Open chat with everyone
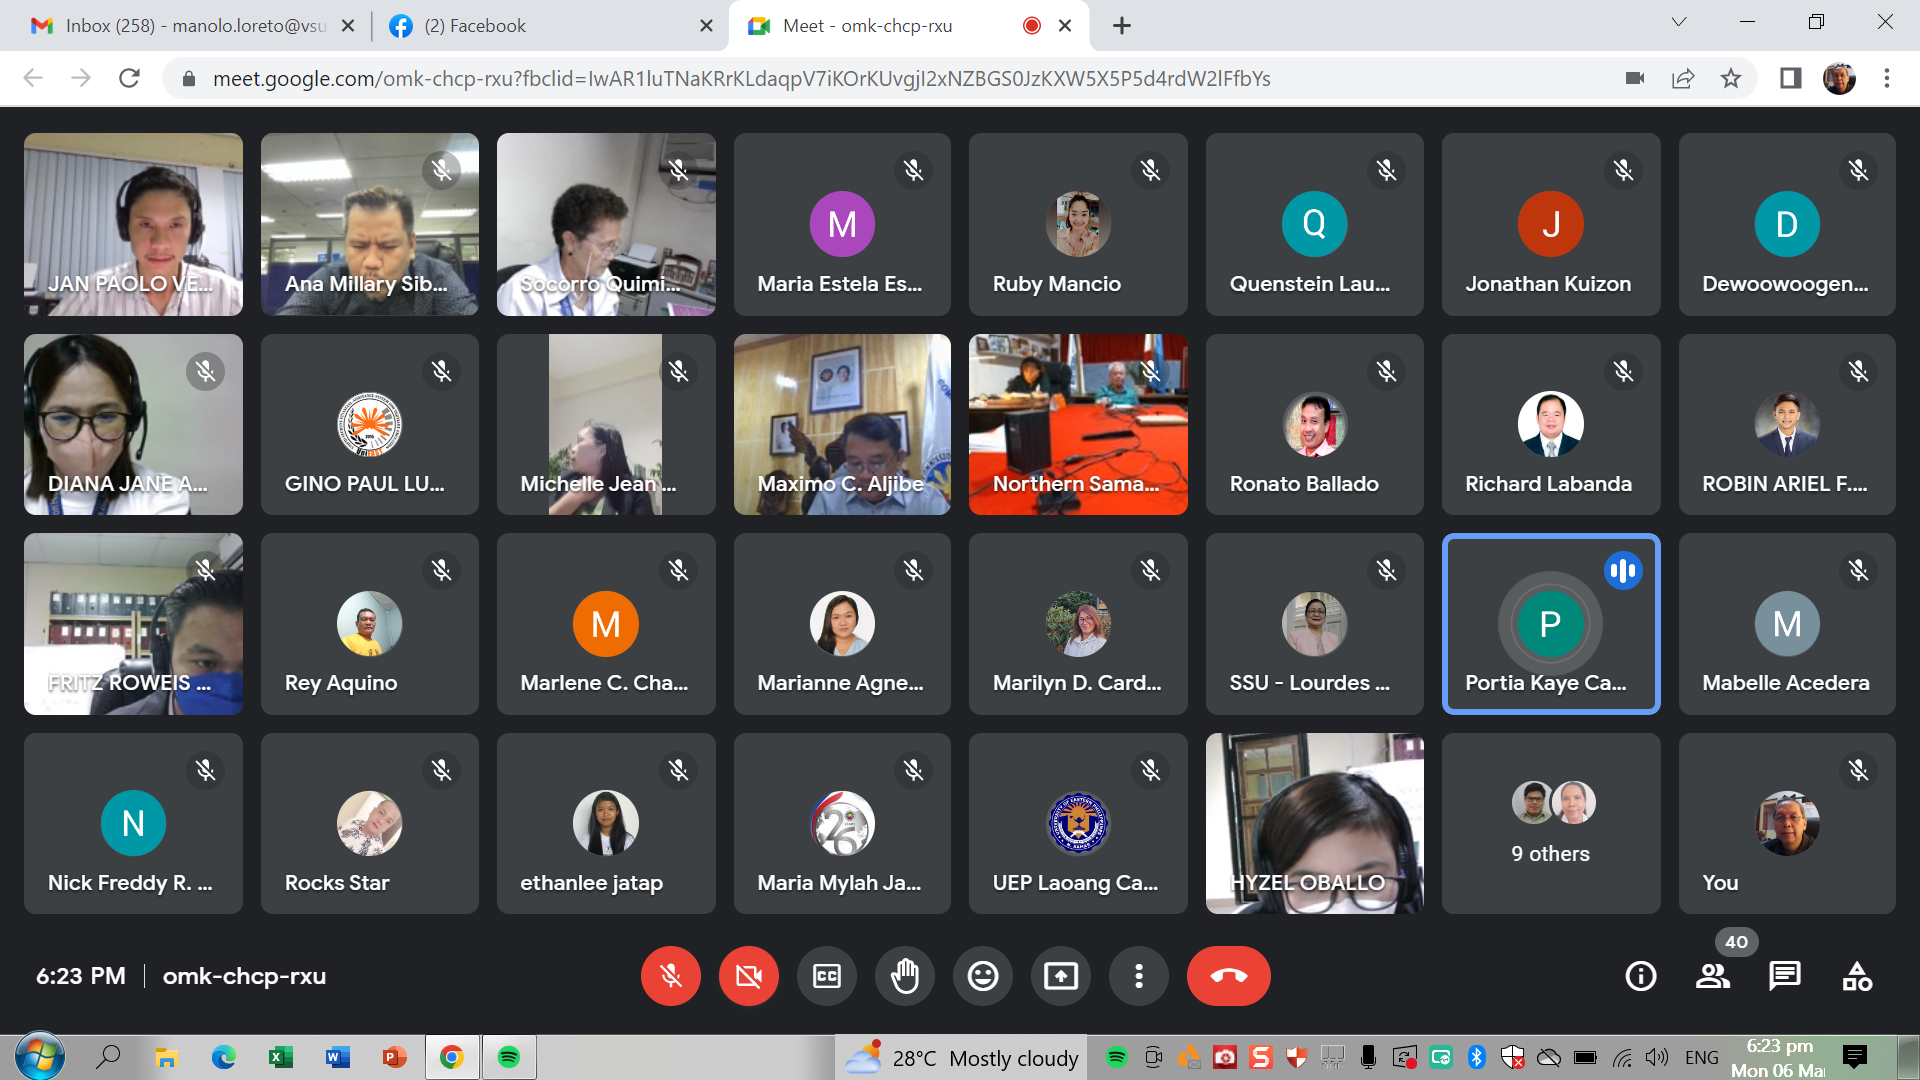 [1784, 976]
